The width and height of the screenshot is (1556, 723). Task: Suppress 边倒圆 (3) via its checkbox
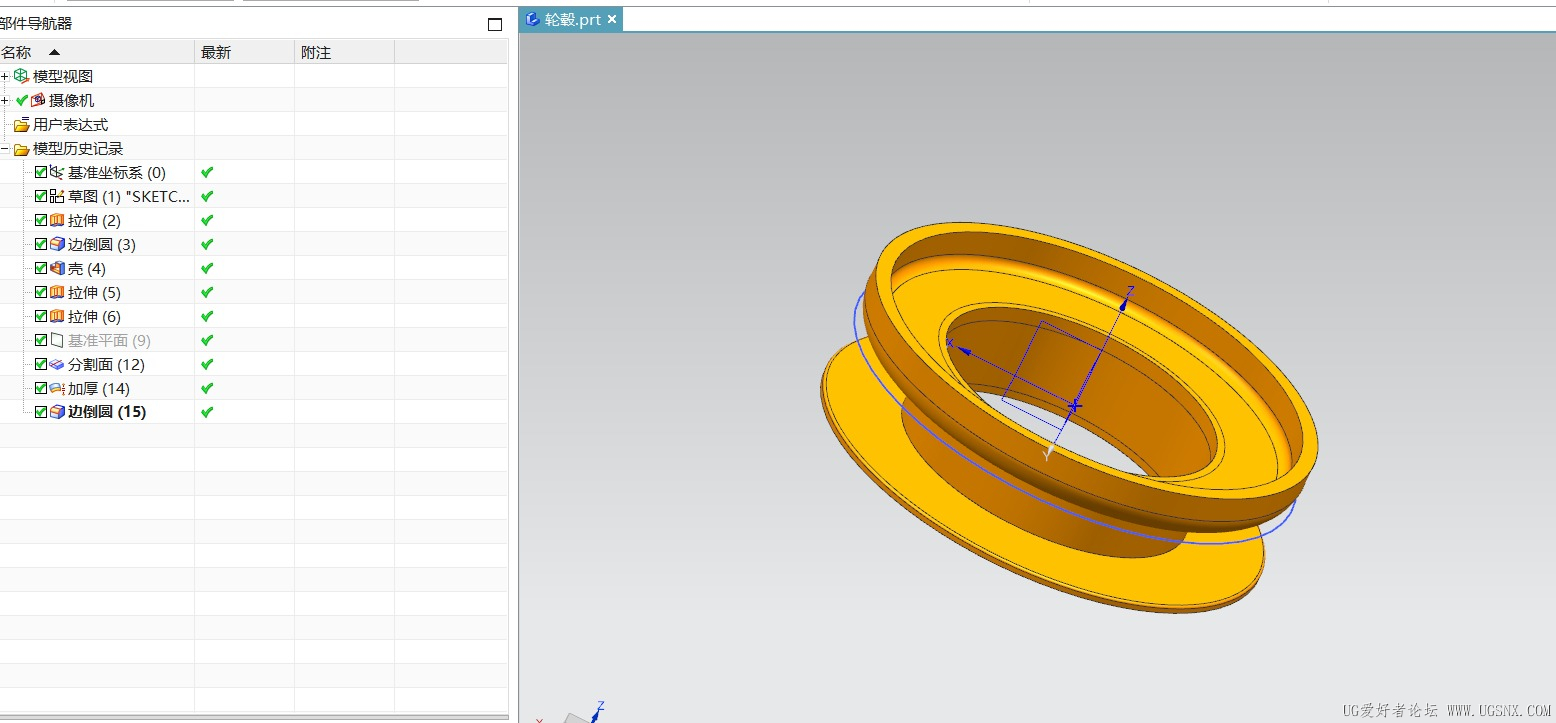click(x=41, y=244)
